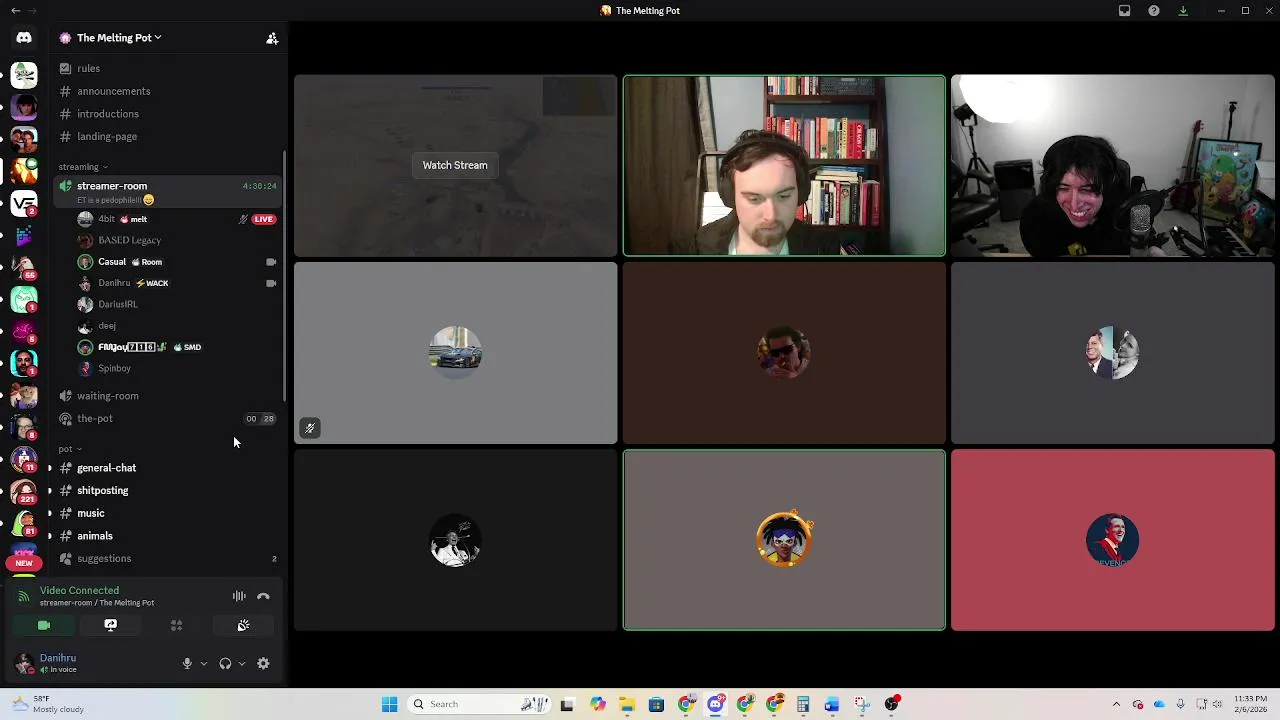Open activities launcher icon
This screenshot has height=720, width=1280.
pos(176,625)
